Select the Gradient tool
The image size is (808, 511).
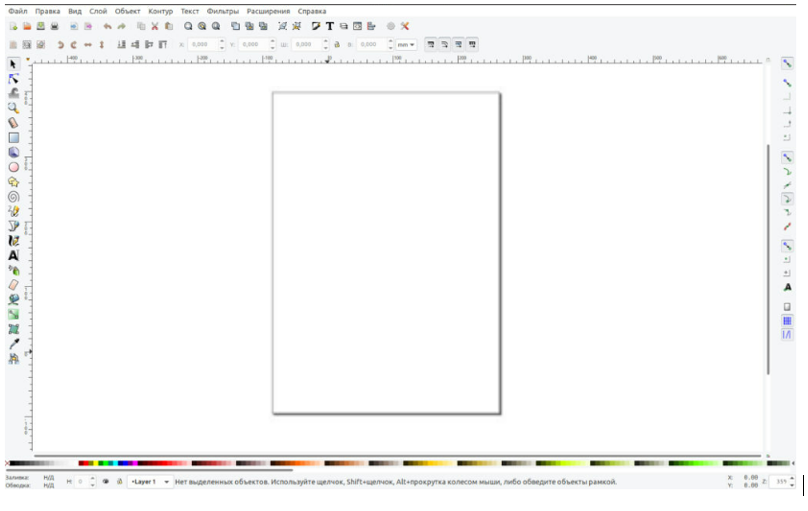pos(13,314)
